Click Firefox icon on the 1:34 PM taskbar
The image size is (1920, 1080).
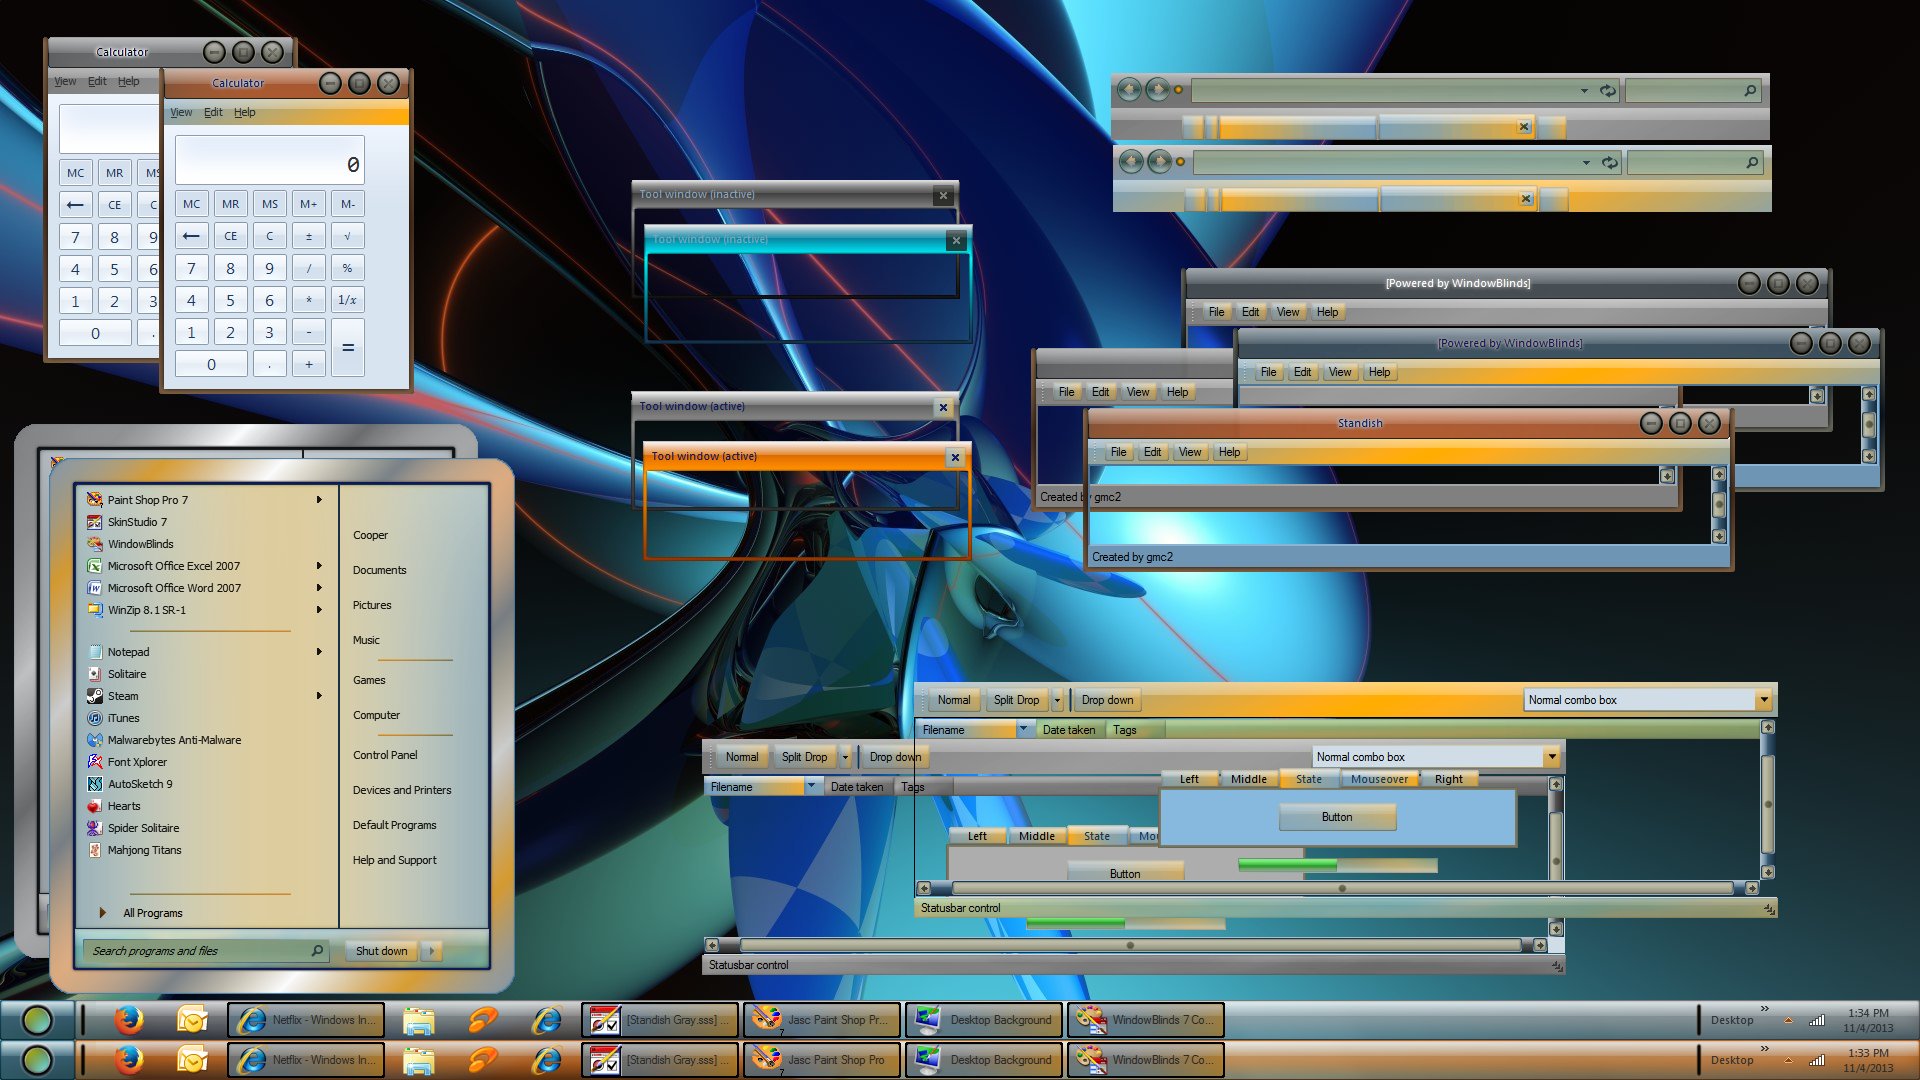[x=128, y=1020]
